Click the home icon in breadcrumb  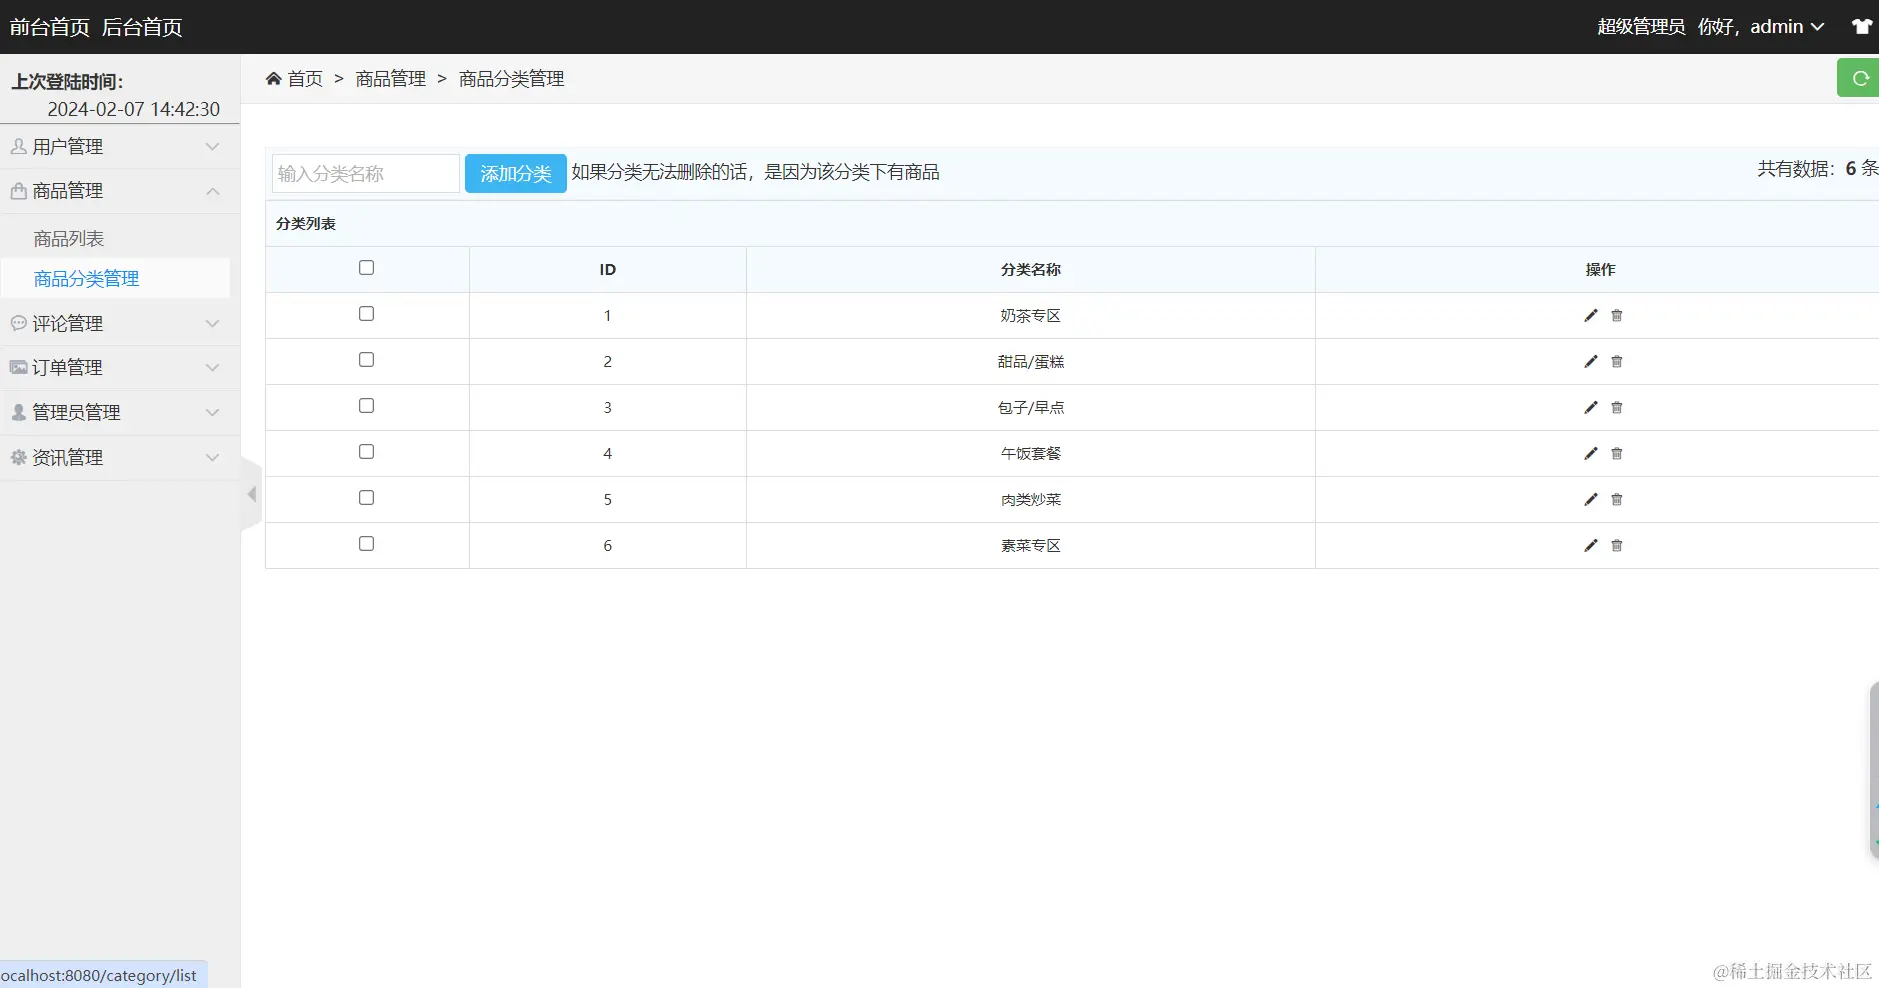pyautogui.click(x=273, y=78)
